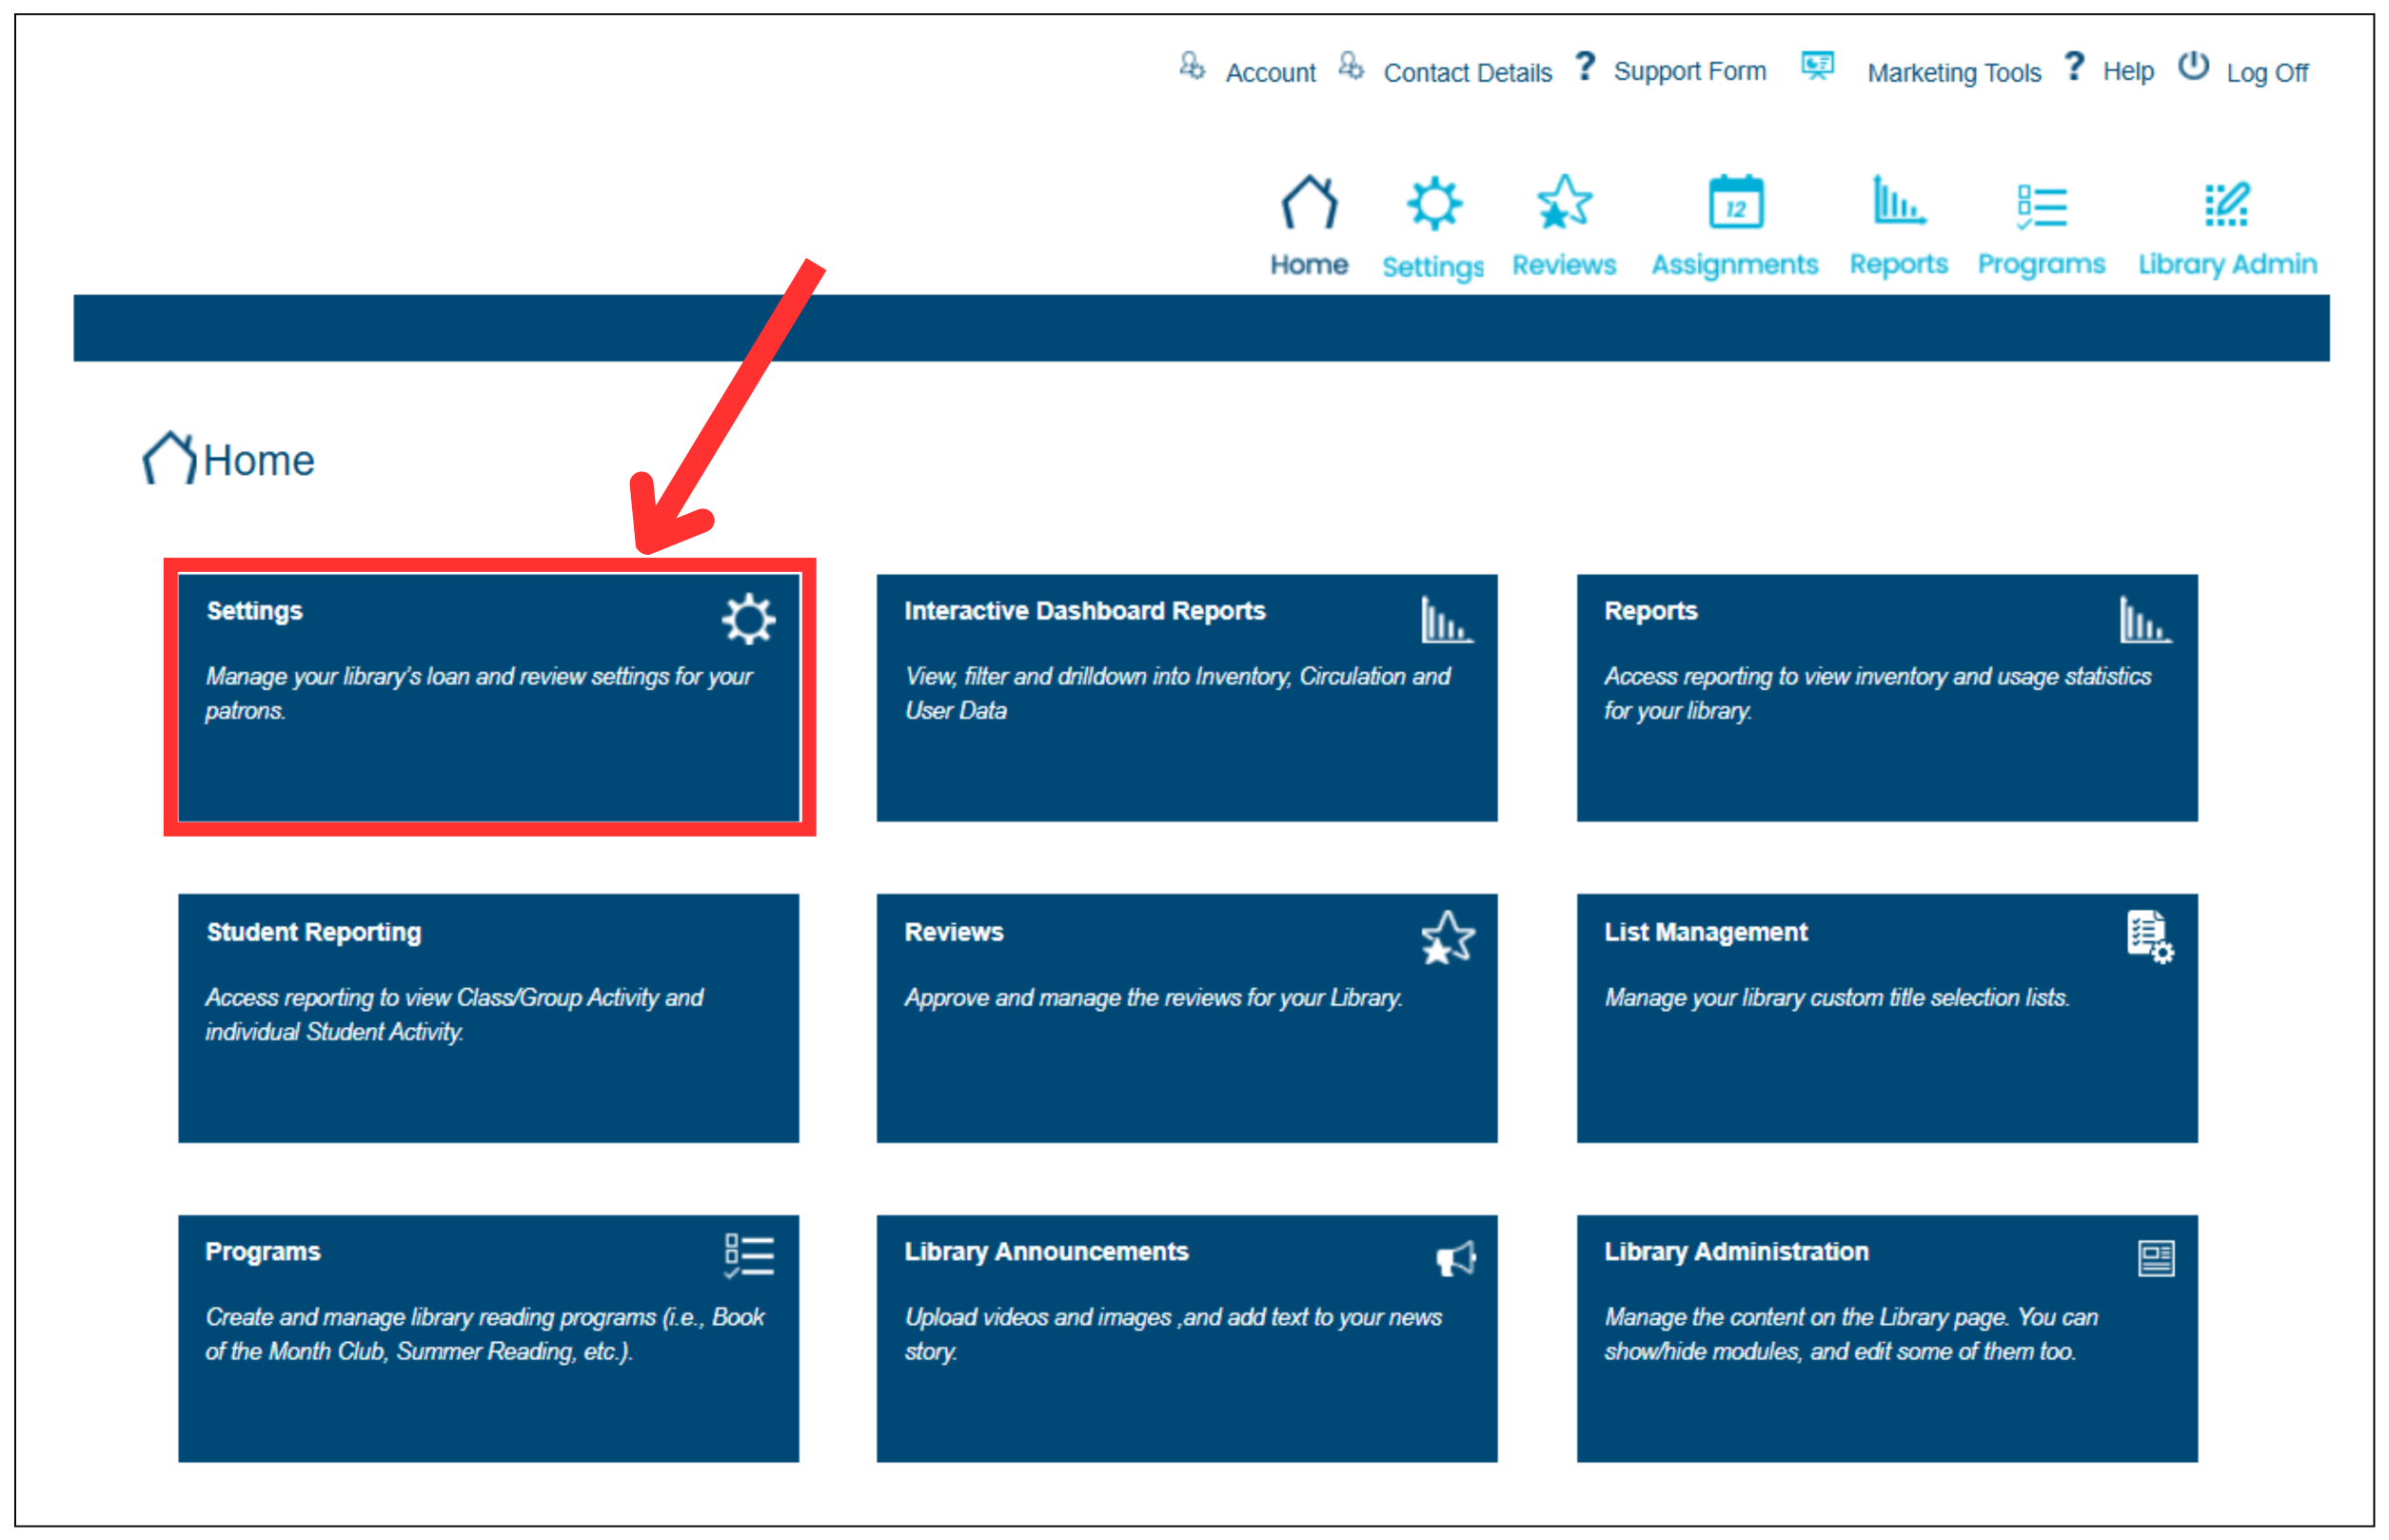
Task: Open the Reviews star icon in navigation
Action: tap(1563, 203)
